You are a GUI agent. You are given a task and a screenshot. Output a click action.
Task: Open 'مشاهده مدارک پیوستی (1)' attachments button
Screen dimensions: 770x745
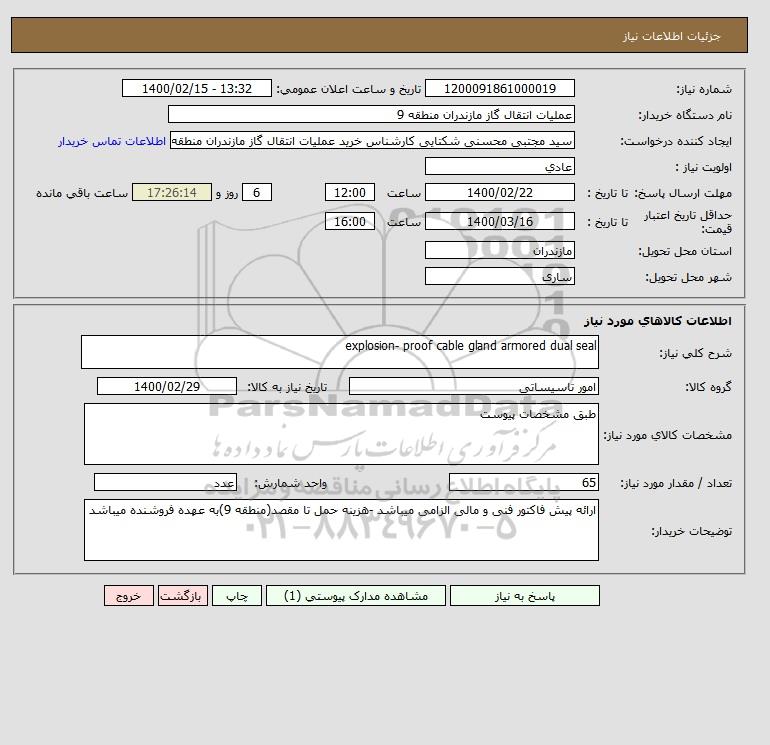356,595
